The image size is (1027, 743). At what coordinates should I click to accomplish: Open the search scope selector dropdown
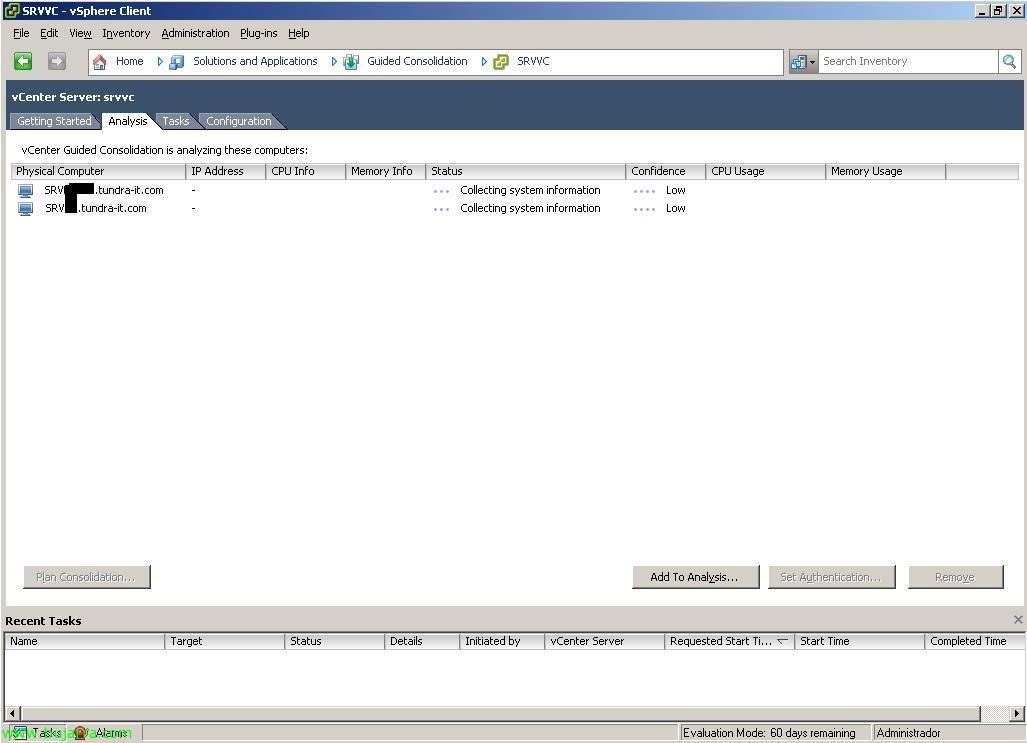803,62
